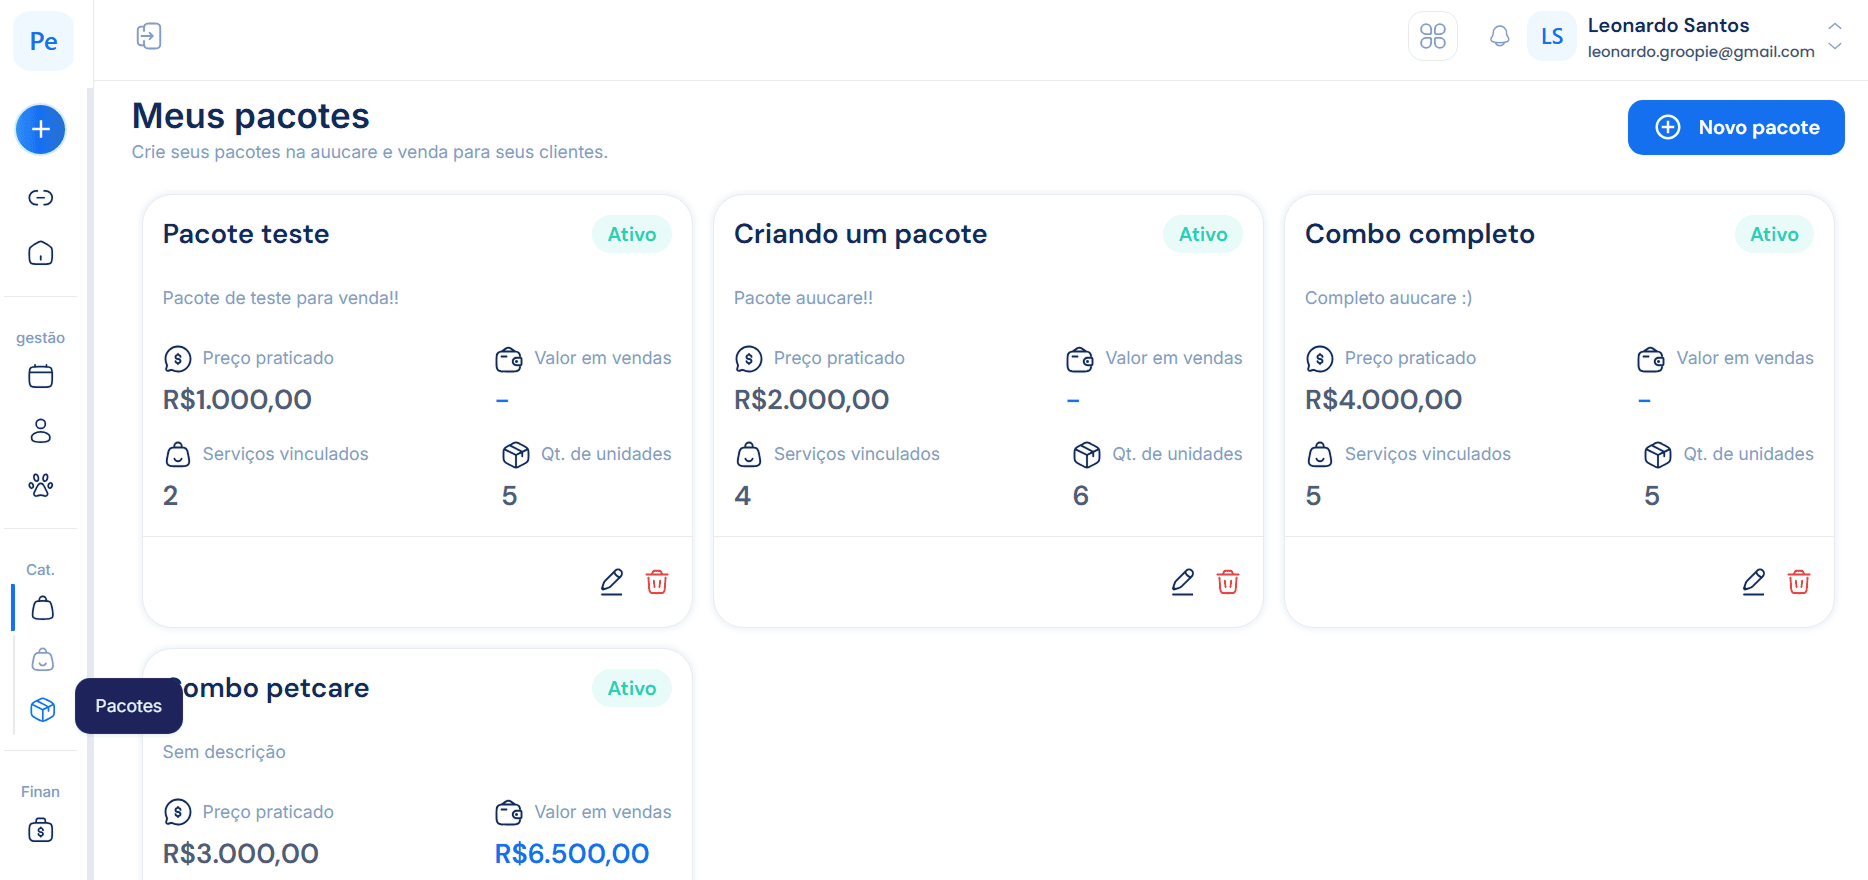
Task: Click the R$6.500,00 sales value
Action: point(572,854)
